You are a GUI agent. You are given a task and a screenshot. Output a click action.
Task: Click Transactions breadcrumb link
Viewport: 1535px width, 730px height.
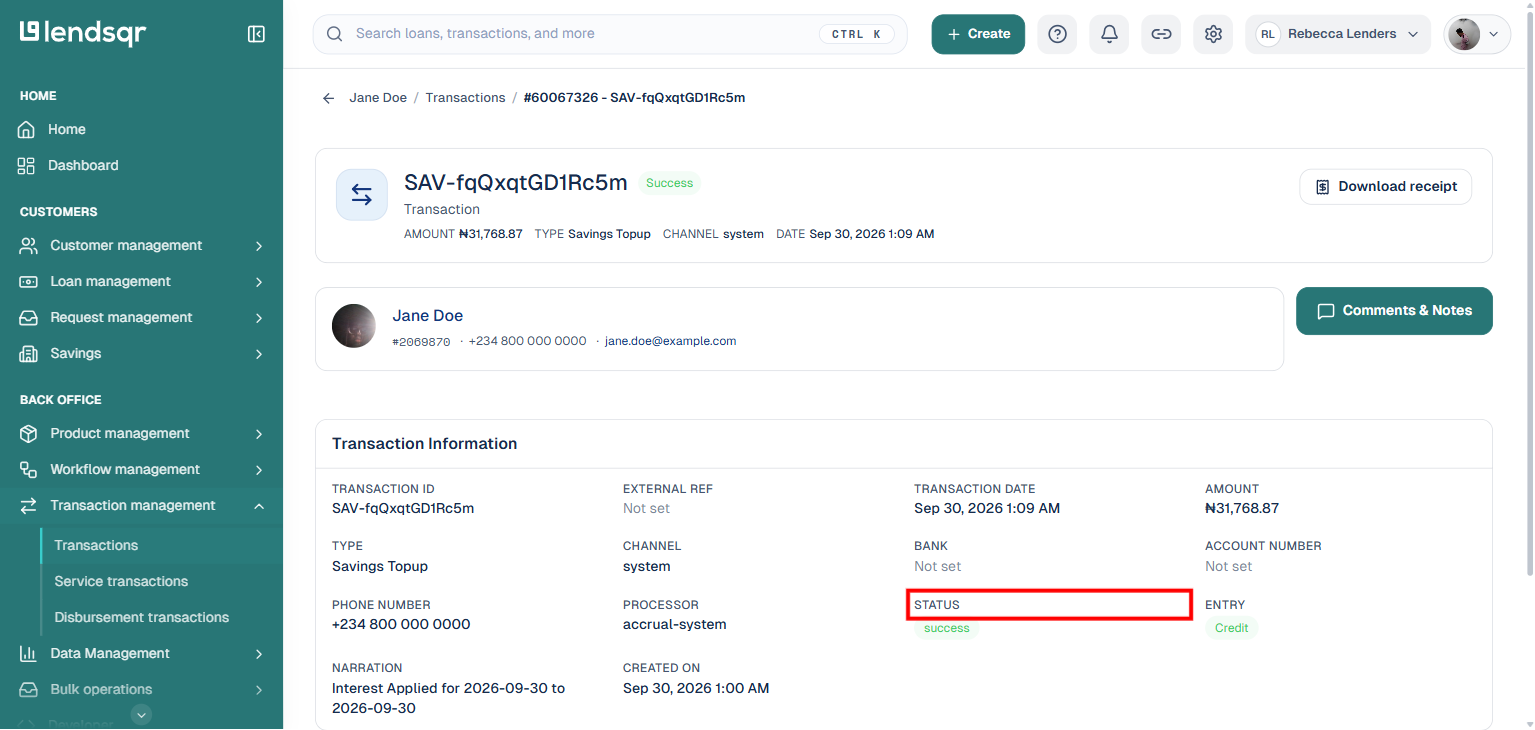coord(465,98)
